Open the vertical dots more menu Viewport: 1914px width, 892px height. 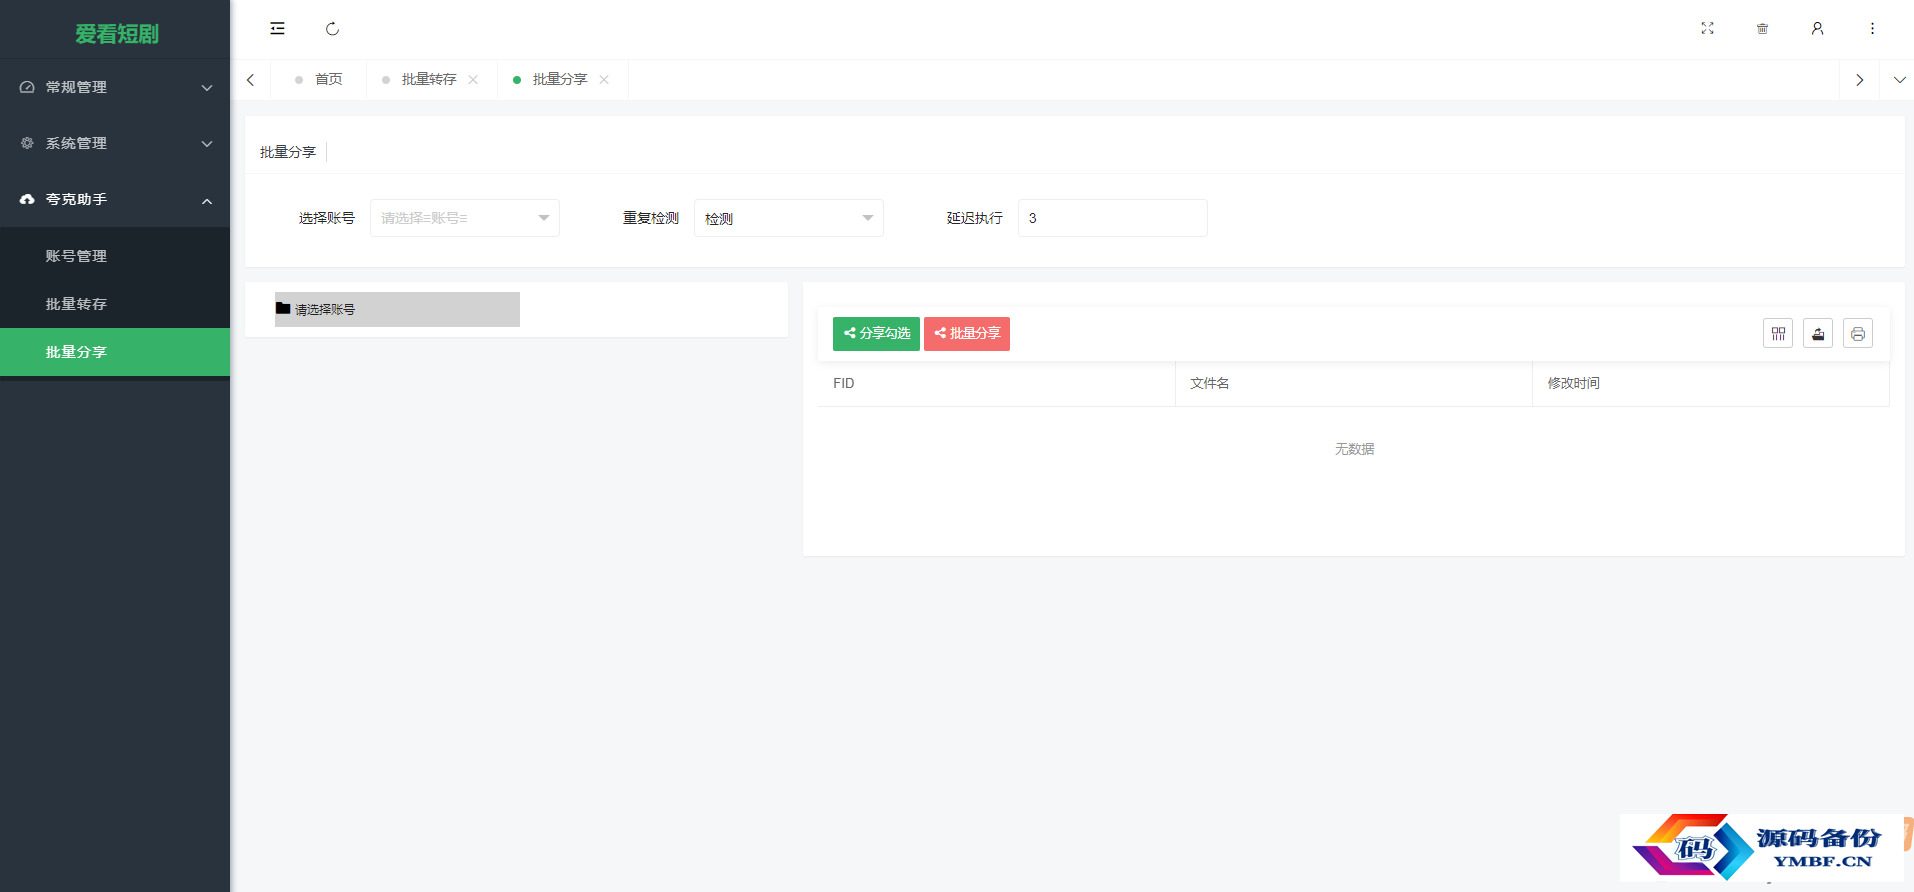pos(1872,29)
